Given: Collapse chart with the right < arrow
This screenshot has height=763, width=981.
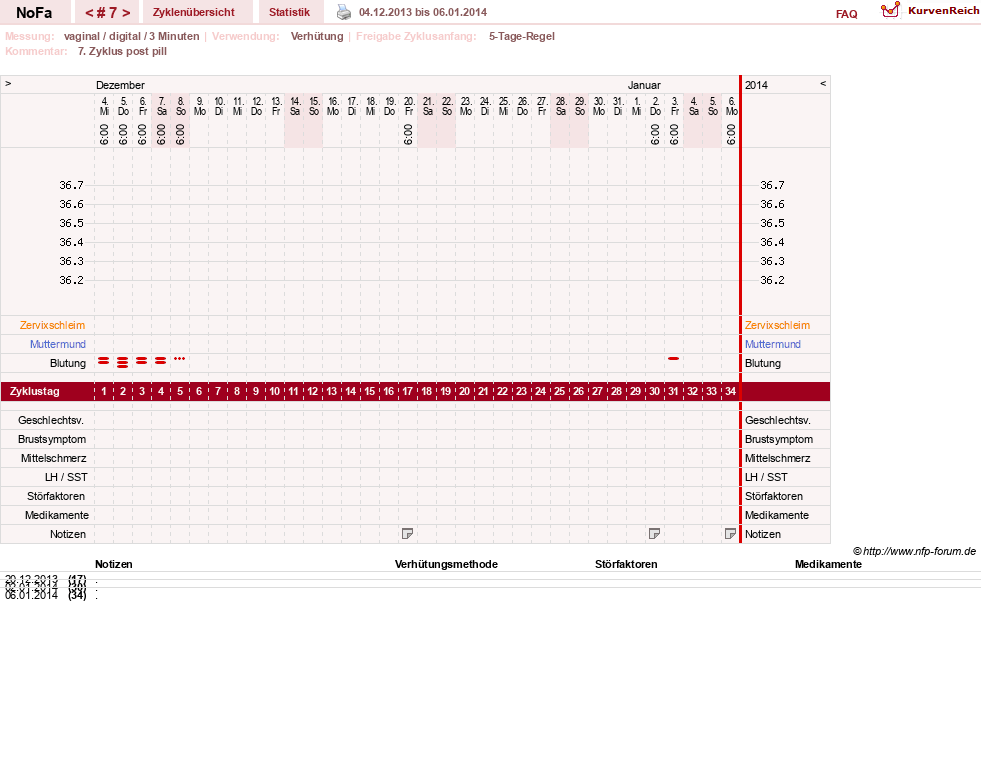Looking at the screenshot, I should [823, 83].
